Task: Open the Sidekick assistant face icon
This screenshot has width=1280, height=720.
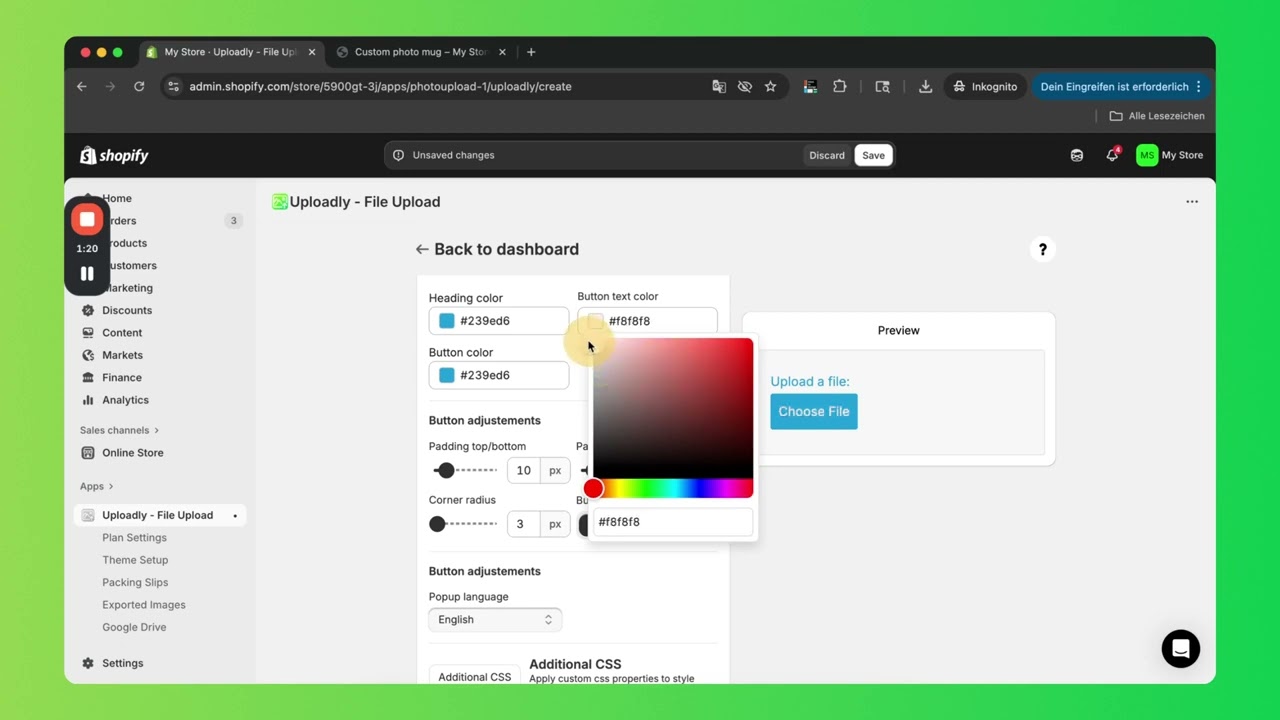Action: pos(1077,155)
